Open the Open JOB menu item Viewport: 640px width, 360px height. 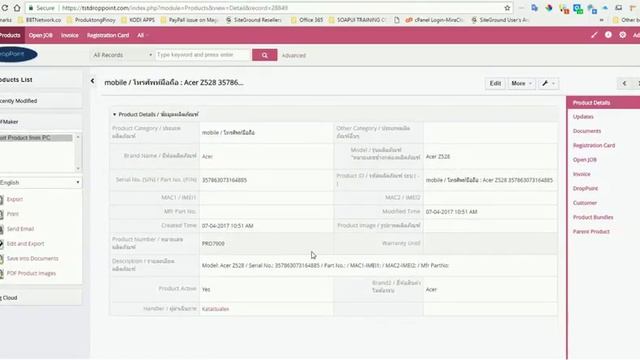40,36
